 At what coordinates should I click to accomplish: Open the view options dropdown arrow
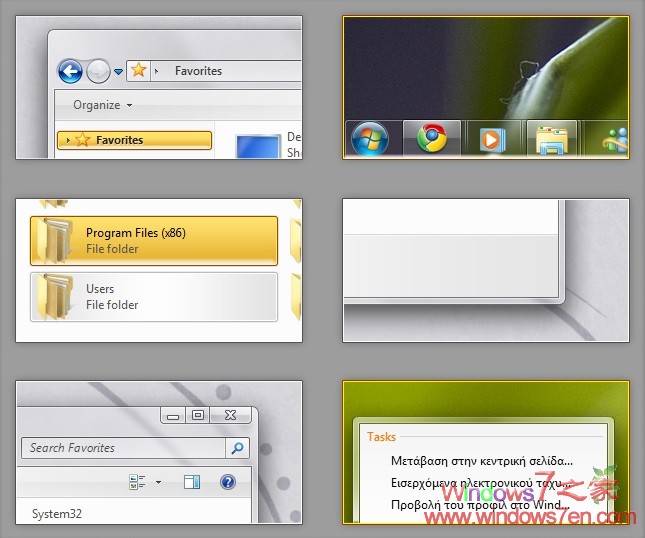pos(158,482)
